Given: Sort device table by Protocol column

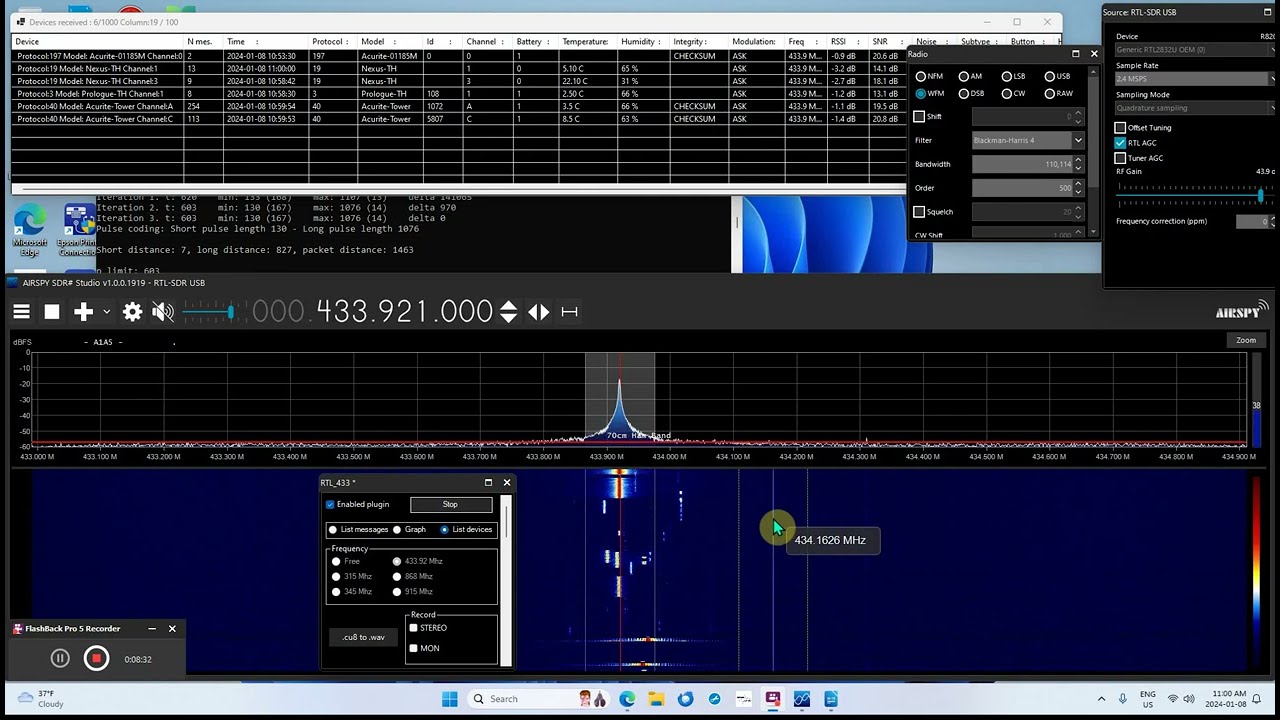Looking at the screenshot, I should click(x=330, y=42).
